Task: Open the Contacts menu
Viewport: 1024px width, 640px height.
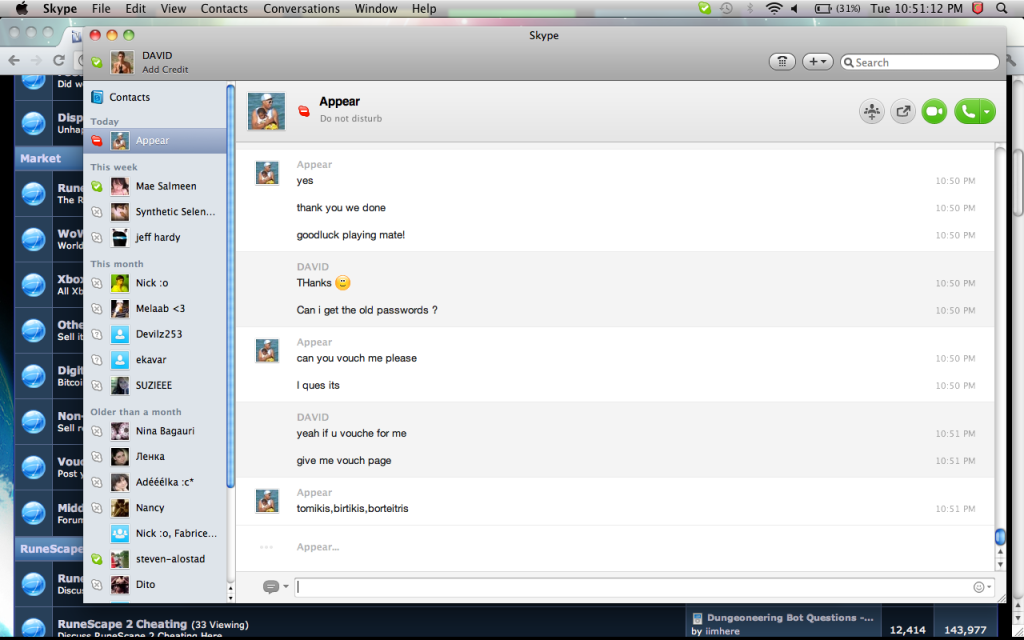Action: pyautogui.click(x=224, y=8)
